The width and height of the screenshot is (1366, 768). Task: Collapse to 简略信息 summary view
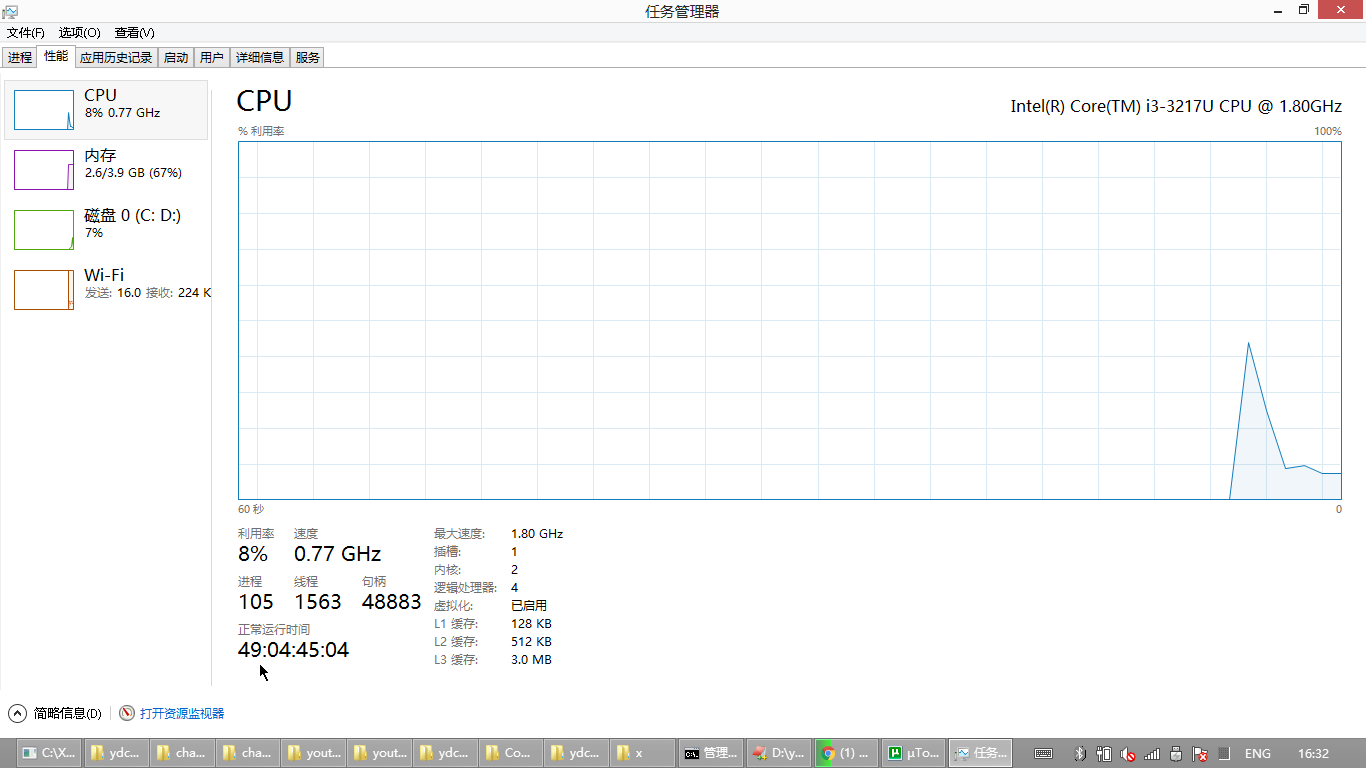pos(58,713)
